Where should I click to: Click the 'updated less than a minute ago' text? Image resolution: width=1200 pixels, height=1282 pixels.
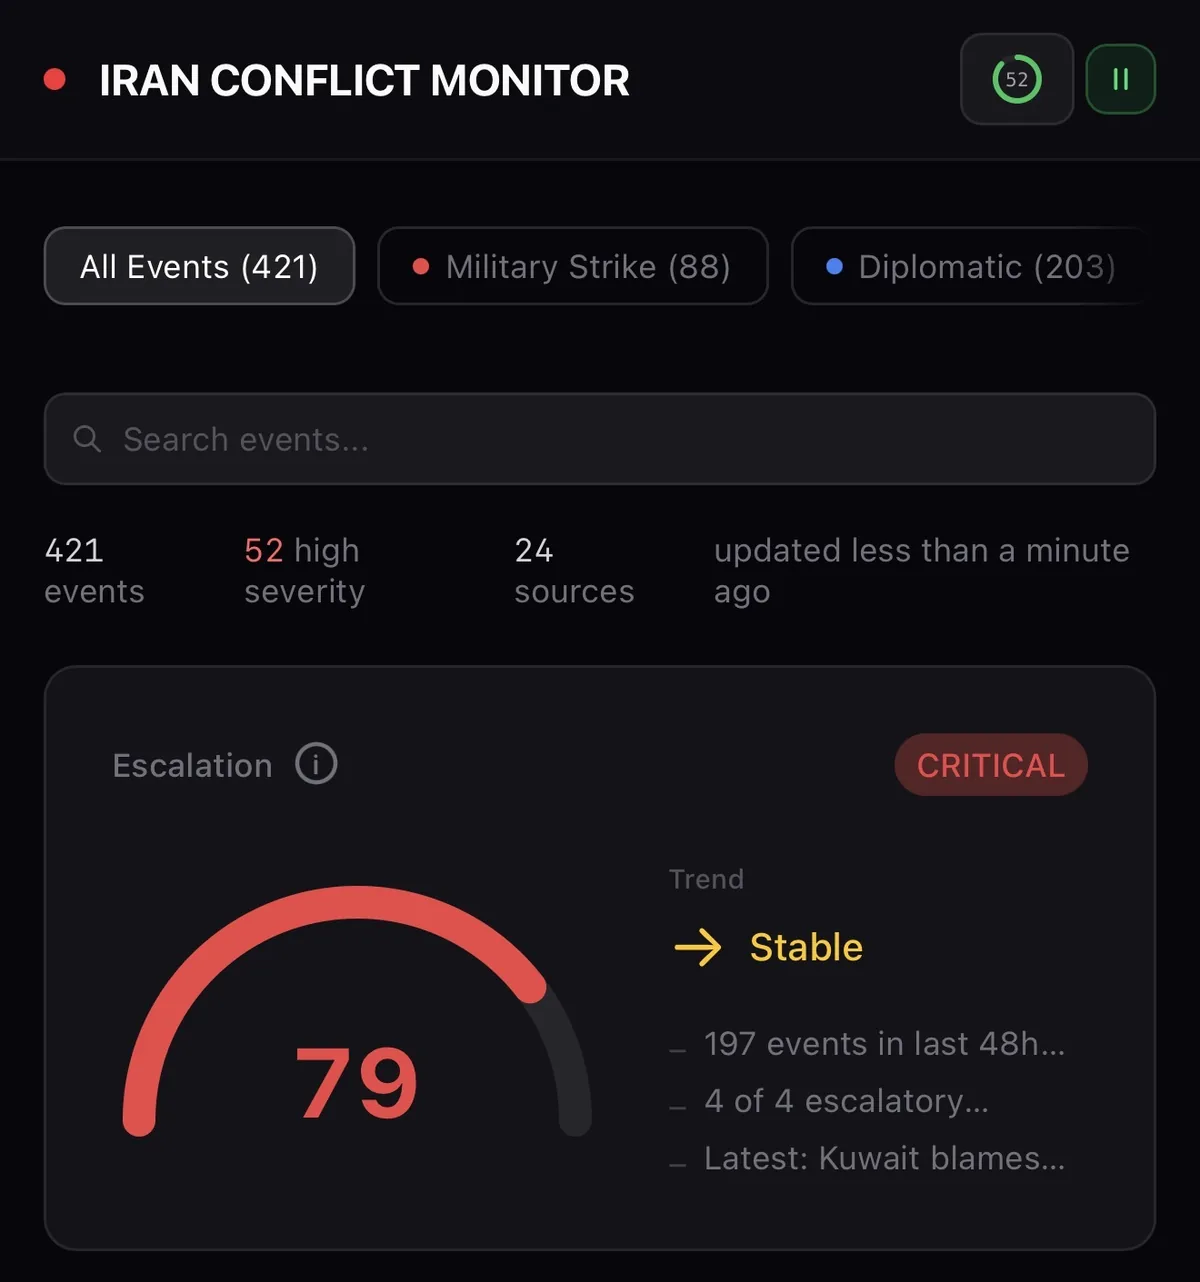[921, 570]
